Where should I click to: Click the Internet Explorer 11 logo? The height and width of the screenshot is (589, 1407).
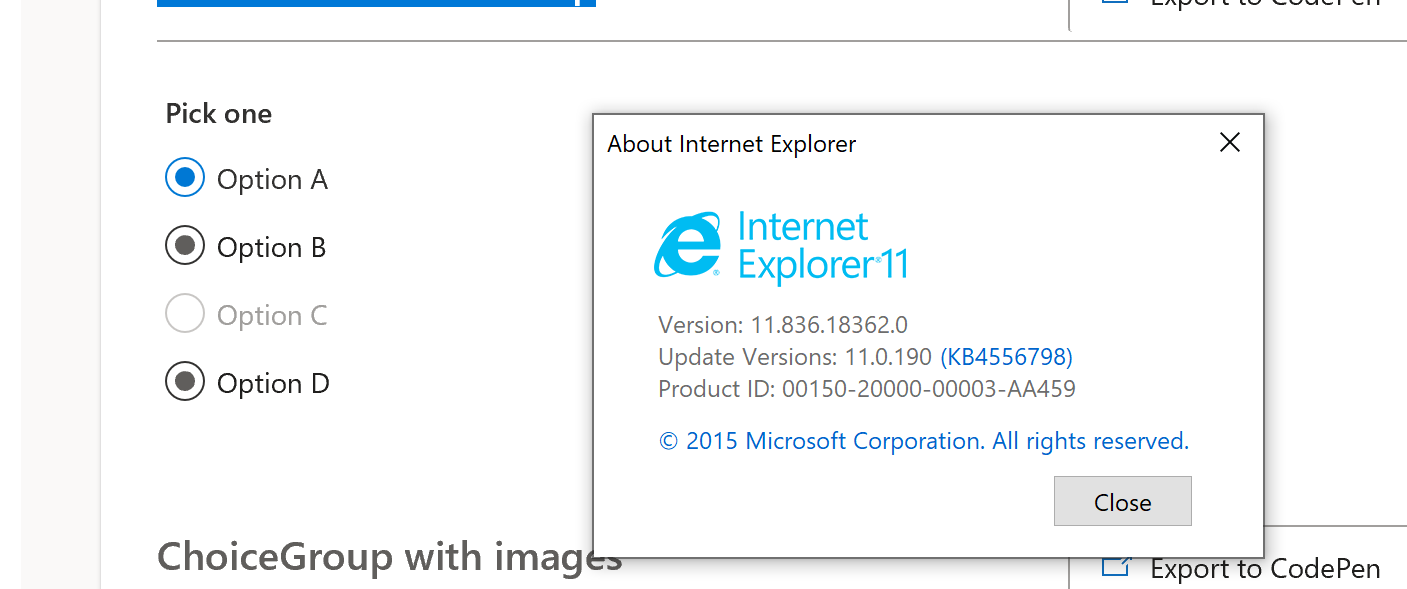click(x=781, y=245)
